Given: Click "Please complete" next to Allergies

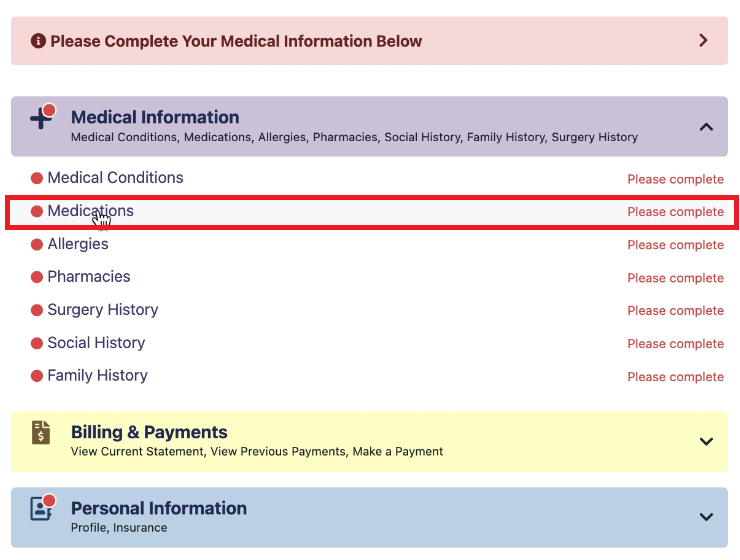Looking at the screenshot, I should [675, 245].
